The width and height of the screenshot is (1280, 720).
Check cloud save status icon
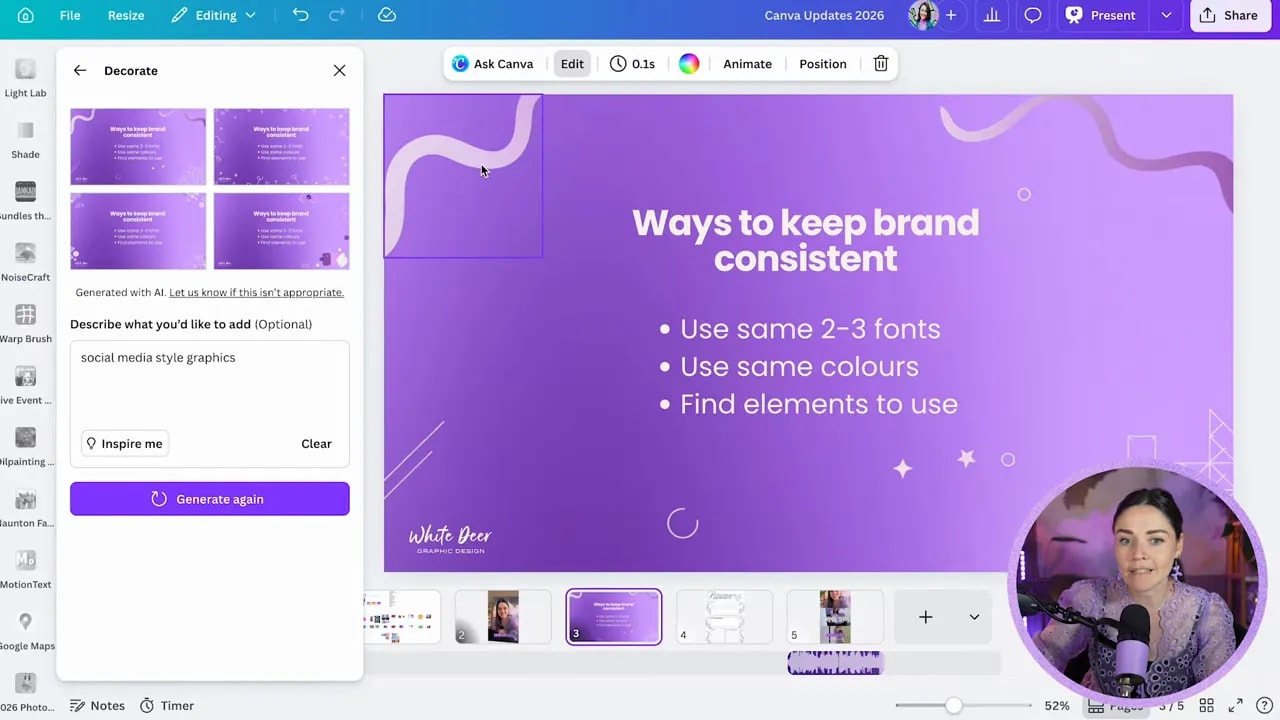pyautogui.click(x=387, y=15)
